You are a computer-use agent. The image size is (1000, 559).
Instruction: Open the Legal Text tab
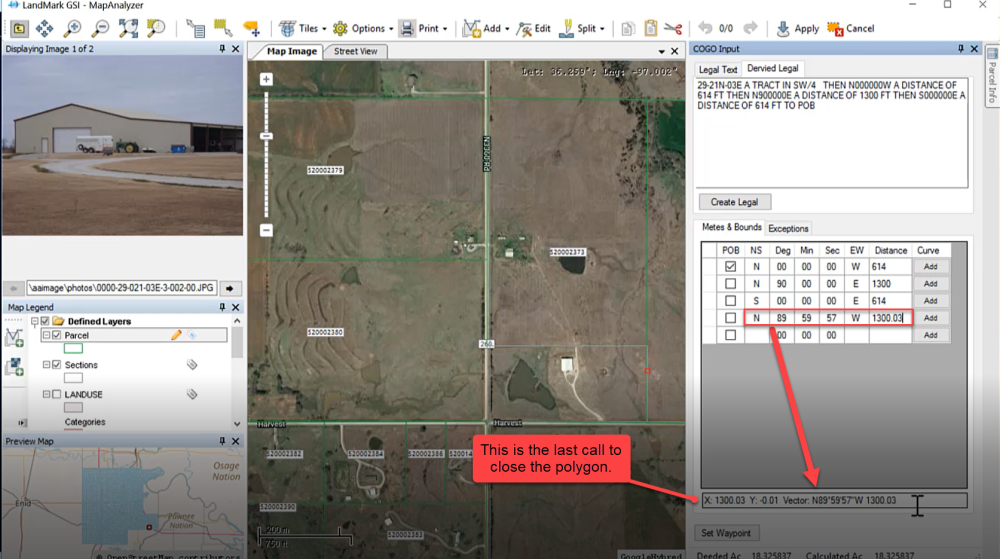pos(717,69)
